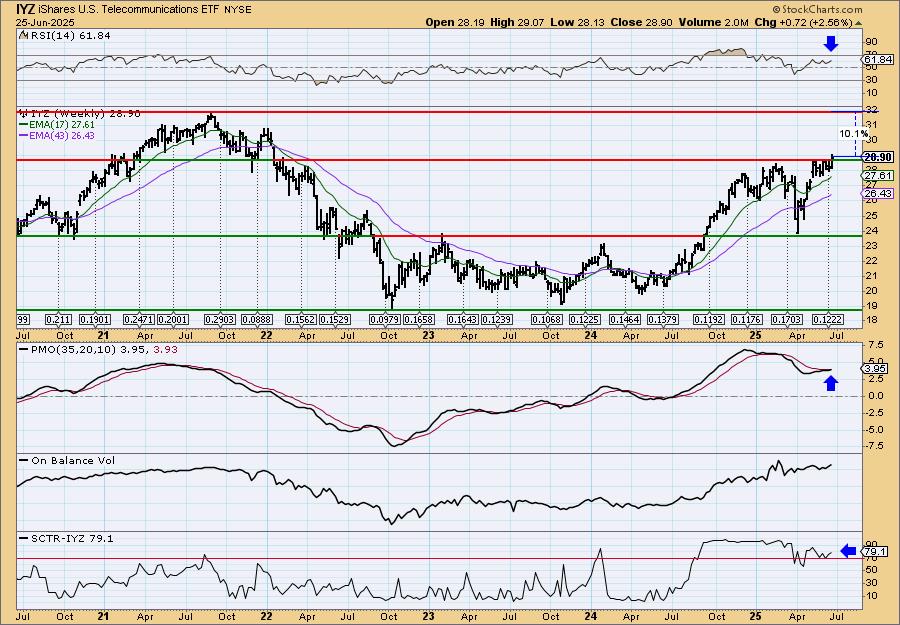Image resolution: width=900 pixels, height=625 pixels.
Task: Click the 0.1379 value under the price chart
Action: point(663,320)
